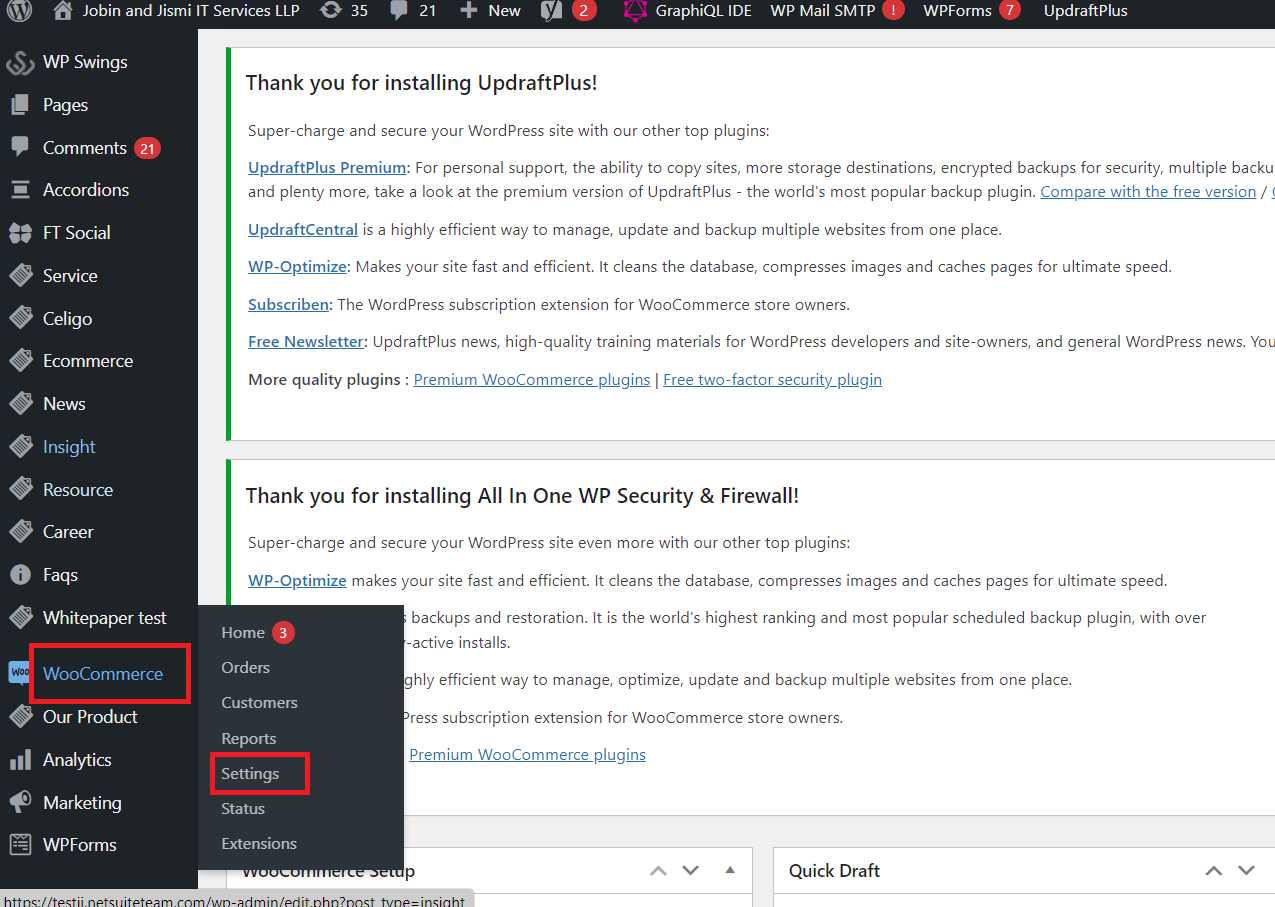
Task: Click the WP Swings sidebar icon
Action: tap(20, 62)
